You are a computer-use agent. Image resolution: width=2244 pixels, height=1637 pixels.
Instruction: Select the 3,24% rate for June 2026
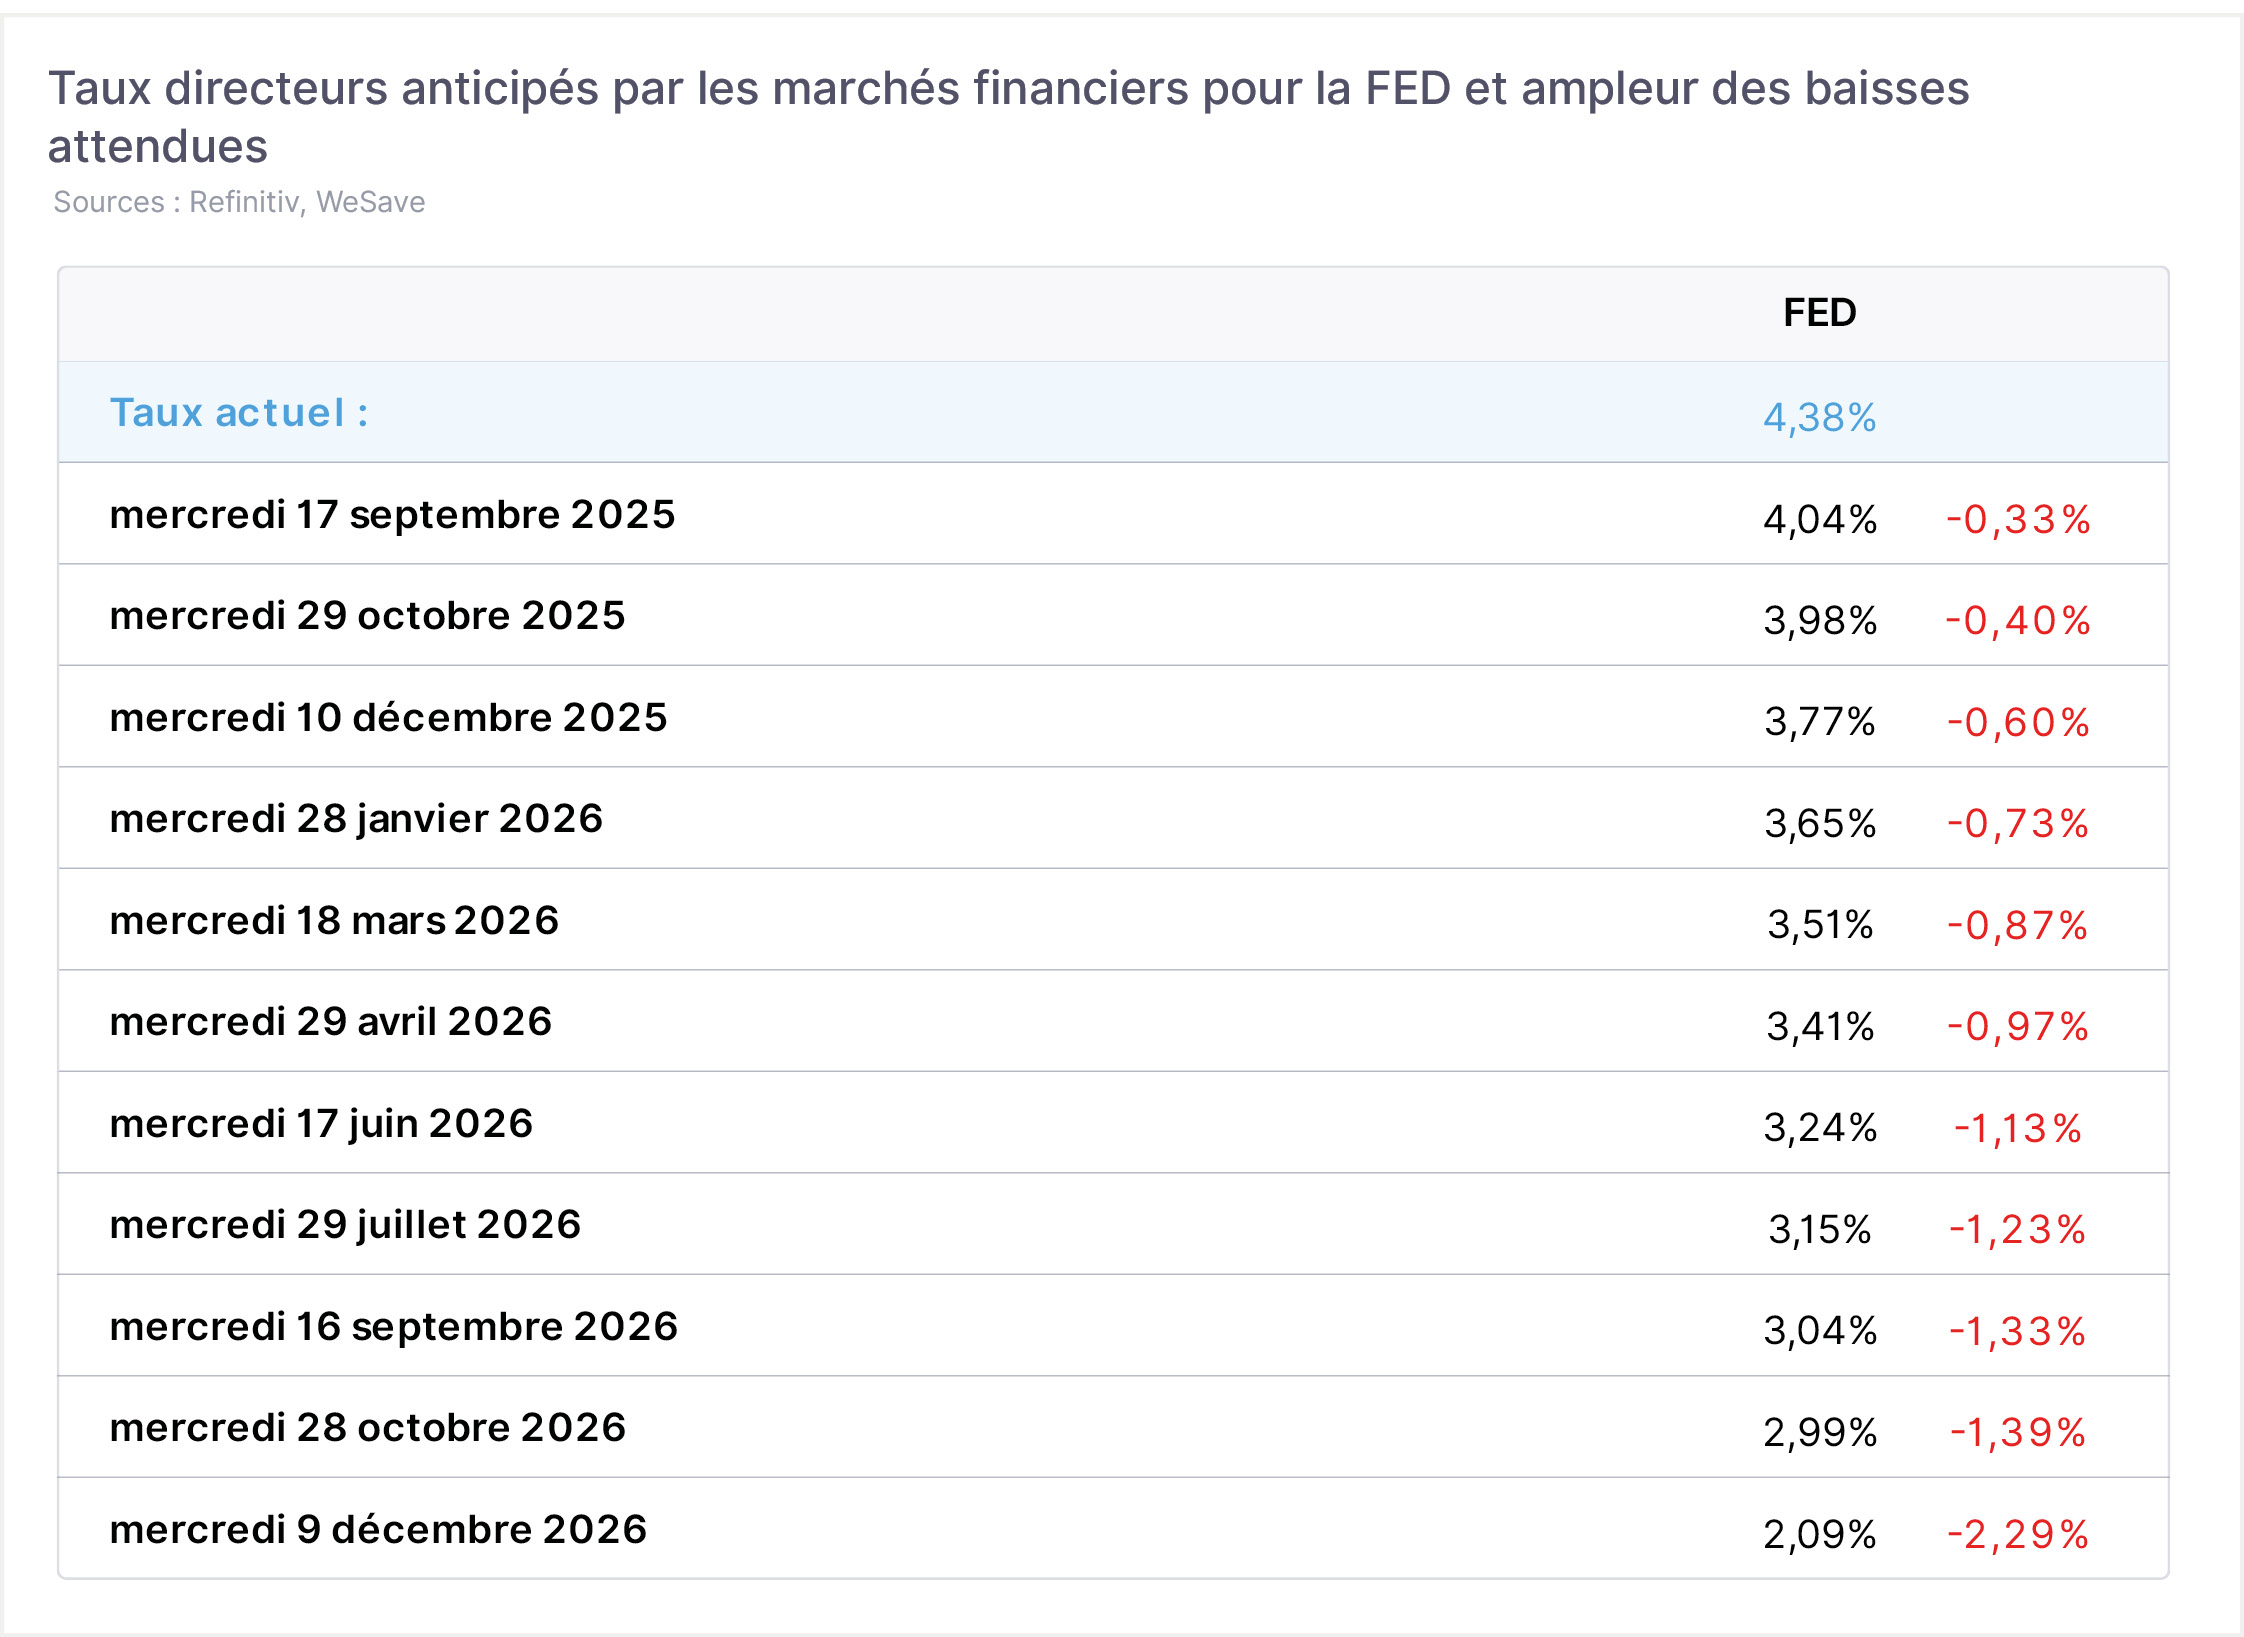click(1819, 1128)
